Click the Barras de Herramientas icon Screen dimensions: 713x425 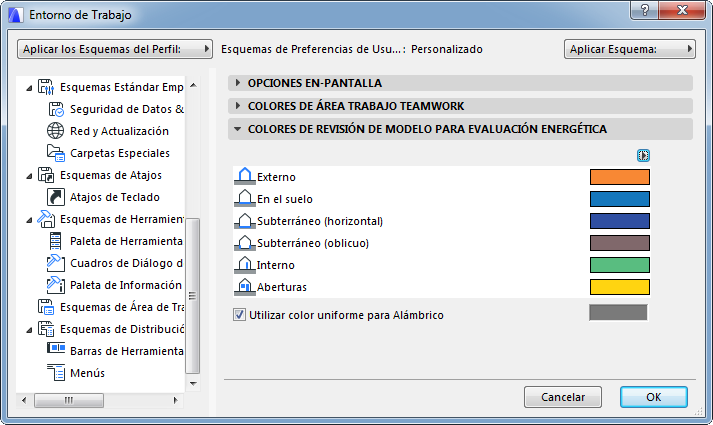tap(55, 351)
